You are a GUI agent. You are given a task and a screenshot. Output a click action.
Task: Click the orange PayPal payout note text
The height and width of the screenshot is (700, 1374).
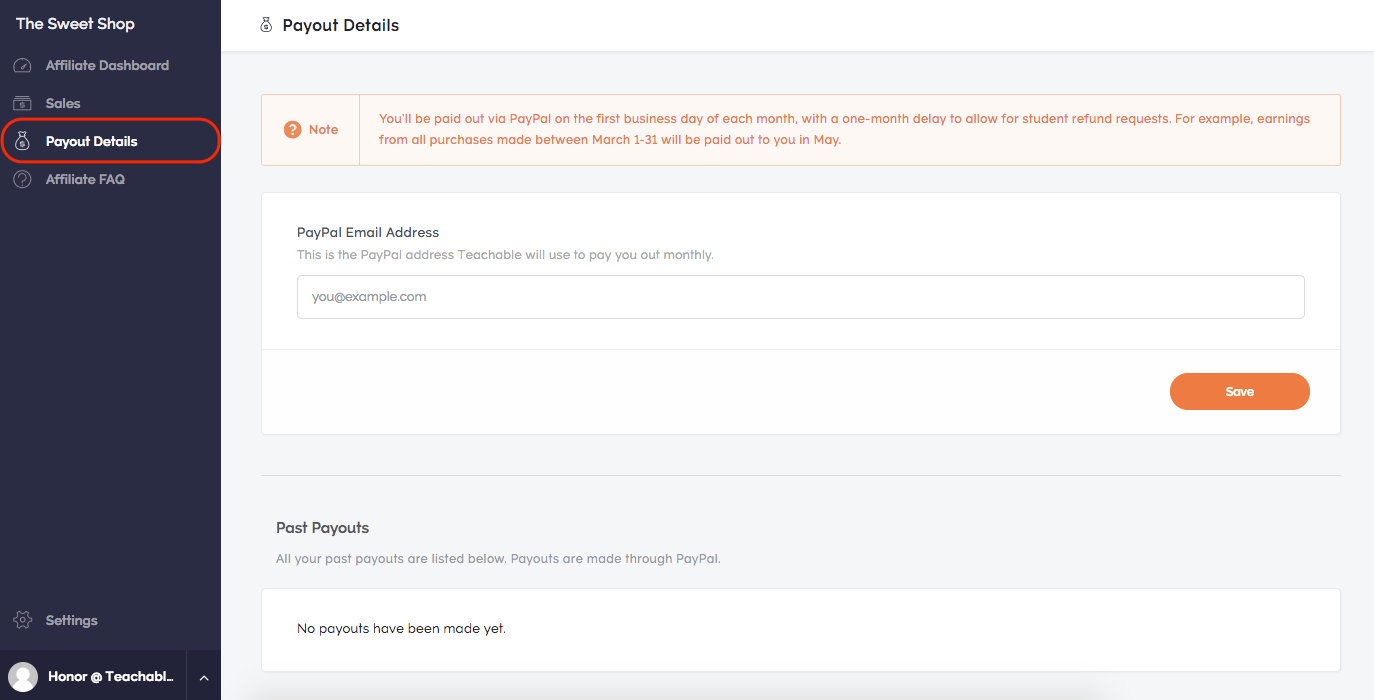point(844,130)
